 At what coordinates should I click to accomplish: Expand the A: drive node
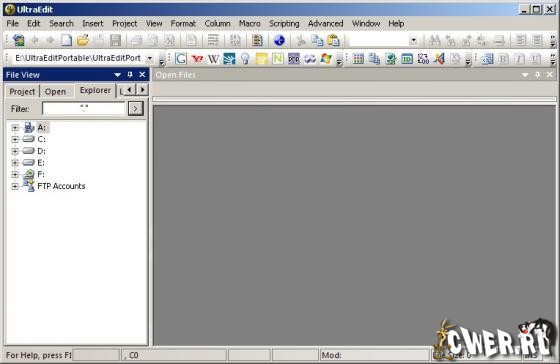15,128
